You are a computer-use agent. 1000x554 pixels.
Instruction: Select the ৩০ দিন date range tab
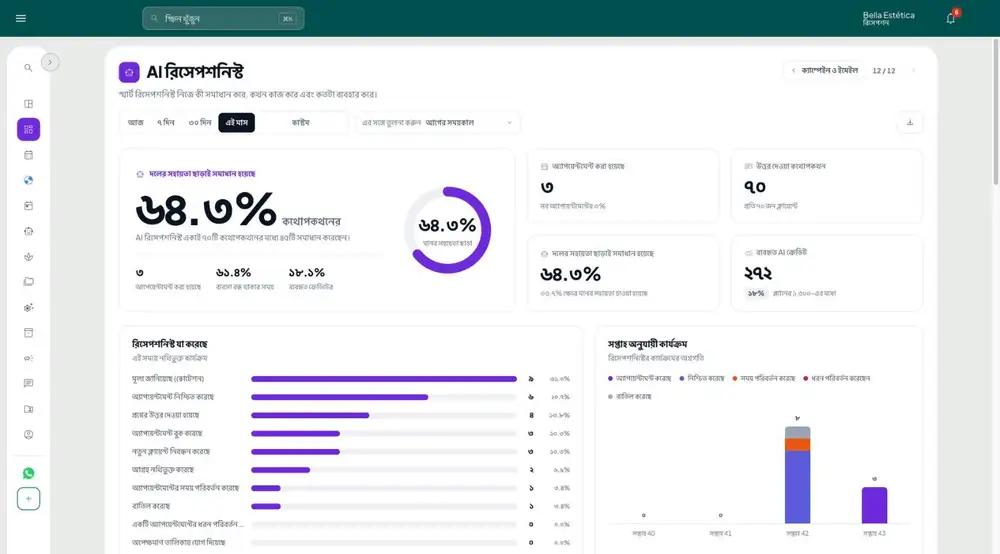(200, 122)
